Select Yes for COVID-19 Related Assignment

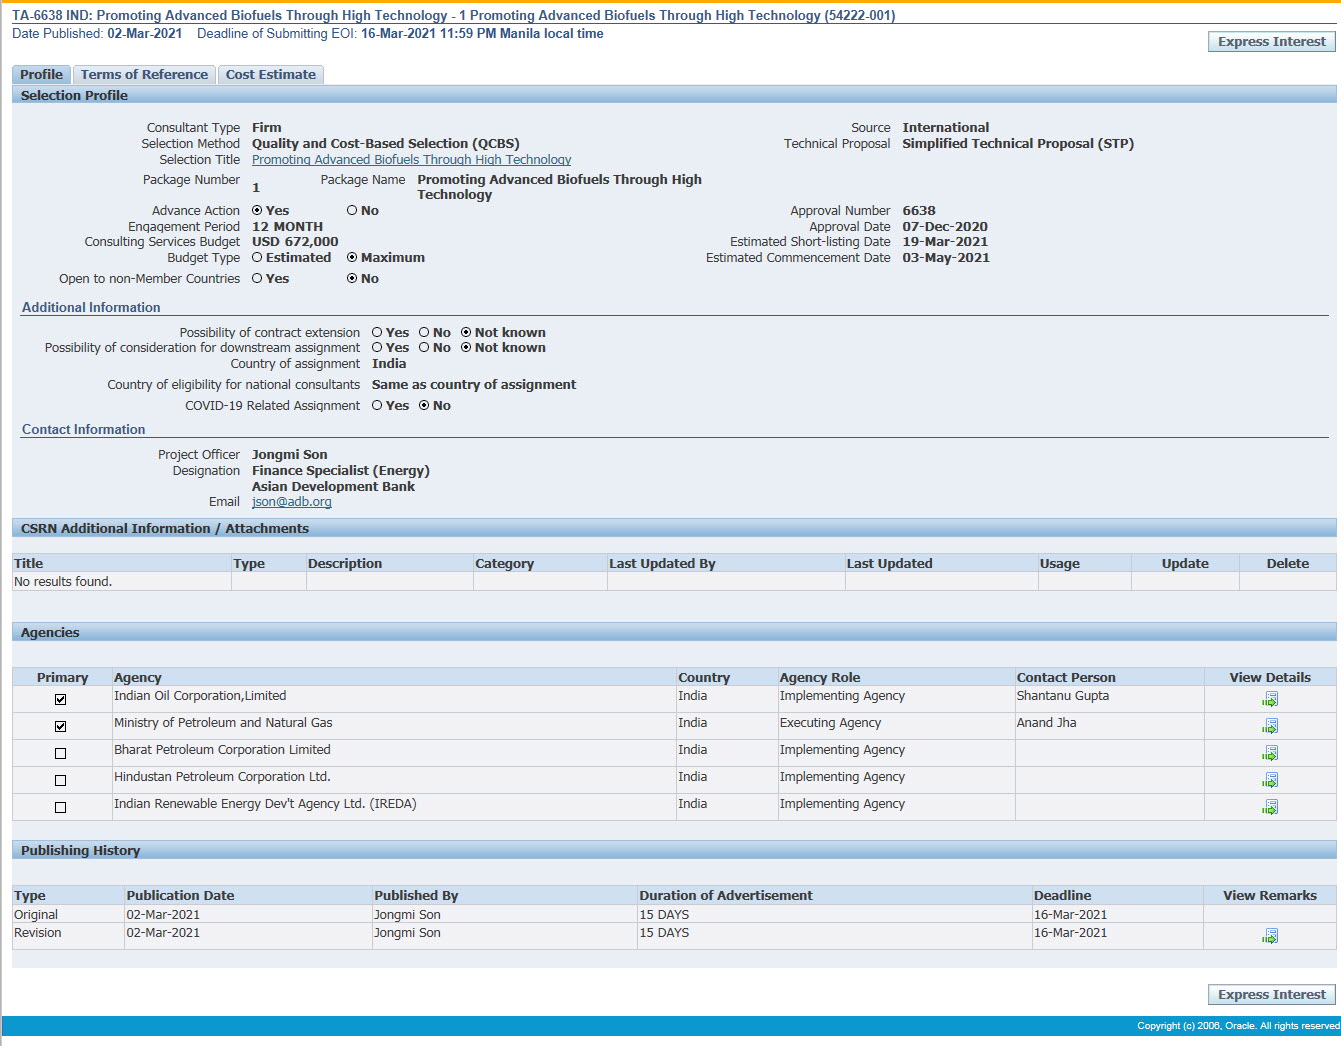tap(377, 405)
